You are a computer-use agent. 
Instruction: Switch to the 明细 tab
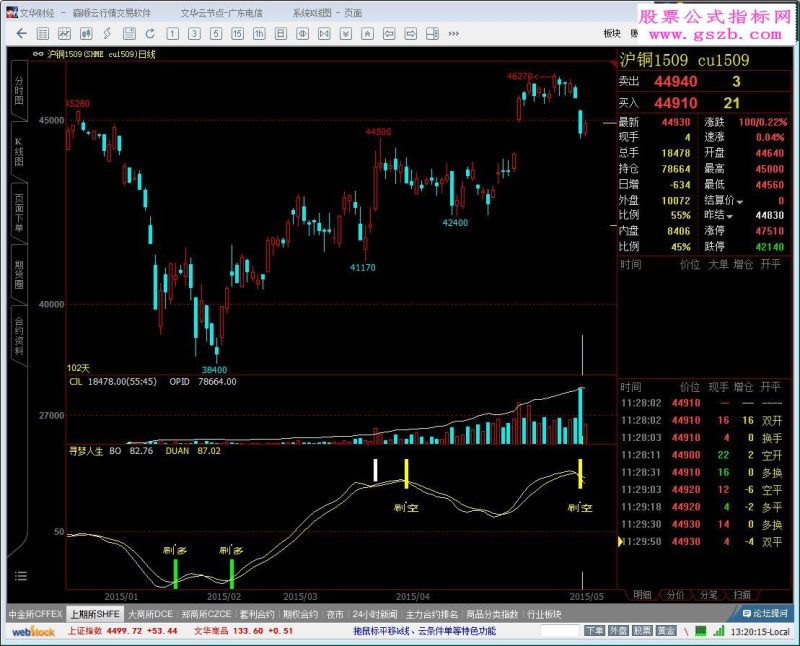coord(642,595)
